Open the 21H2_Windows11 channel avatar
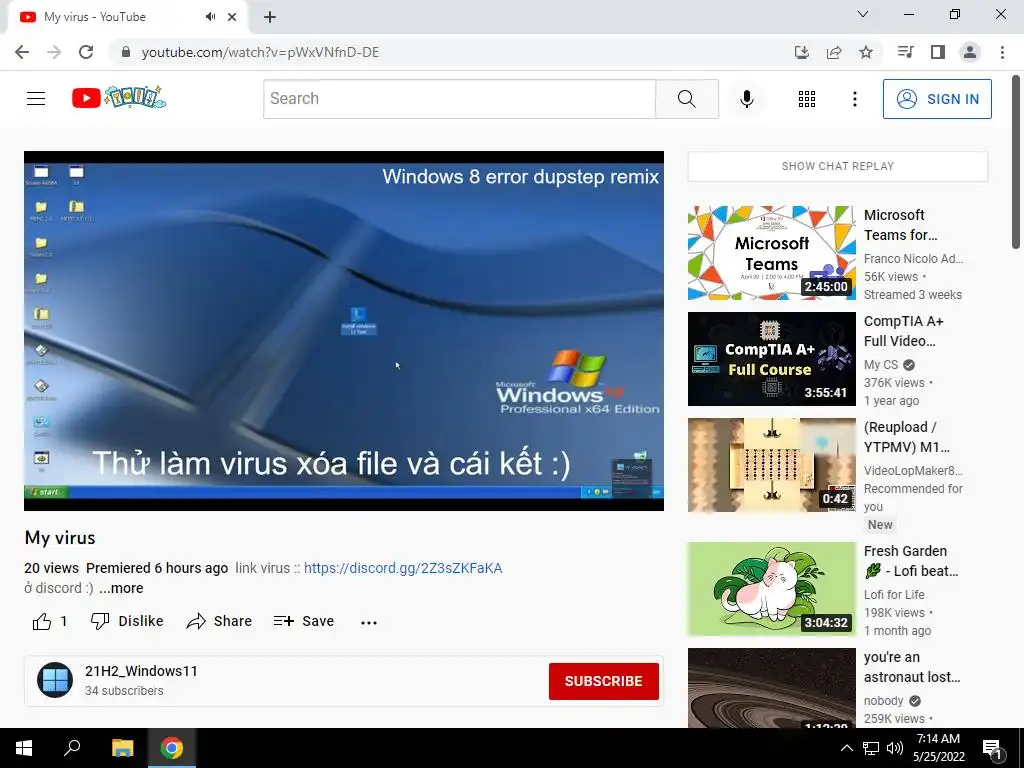 [55, 680]
